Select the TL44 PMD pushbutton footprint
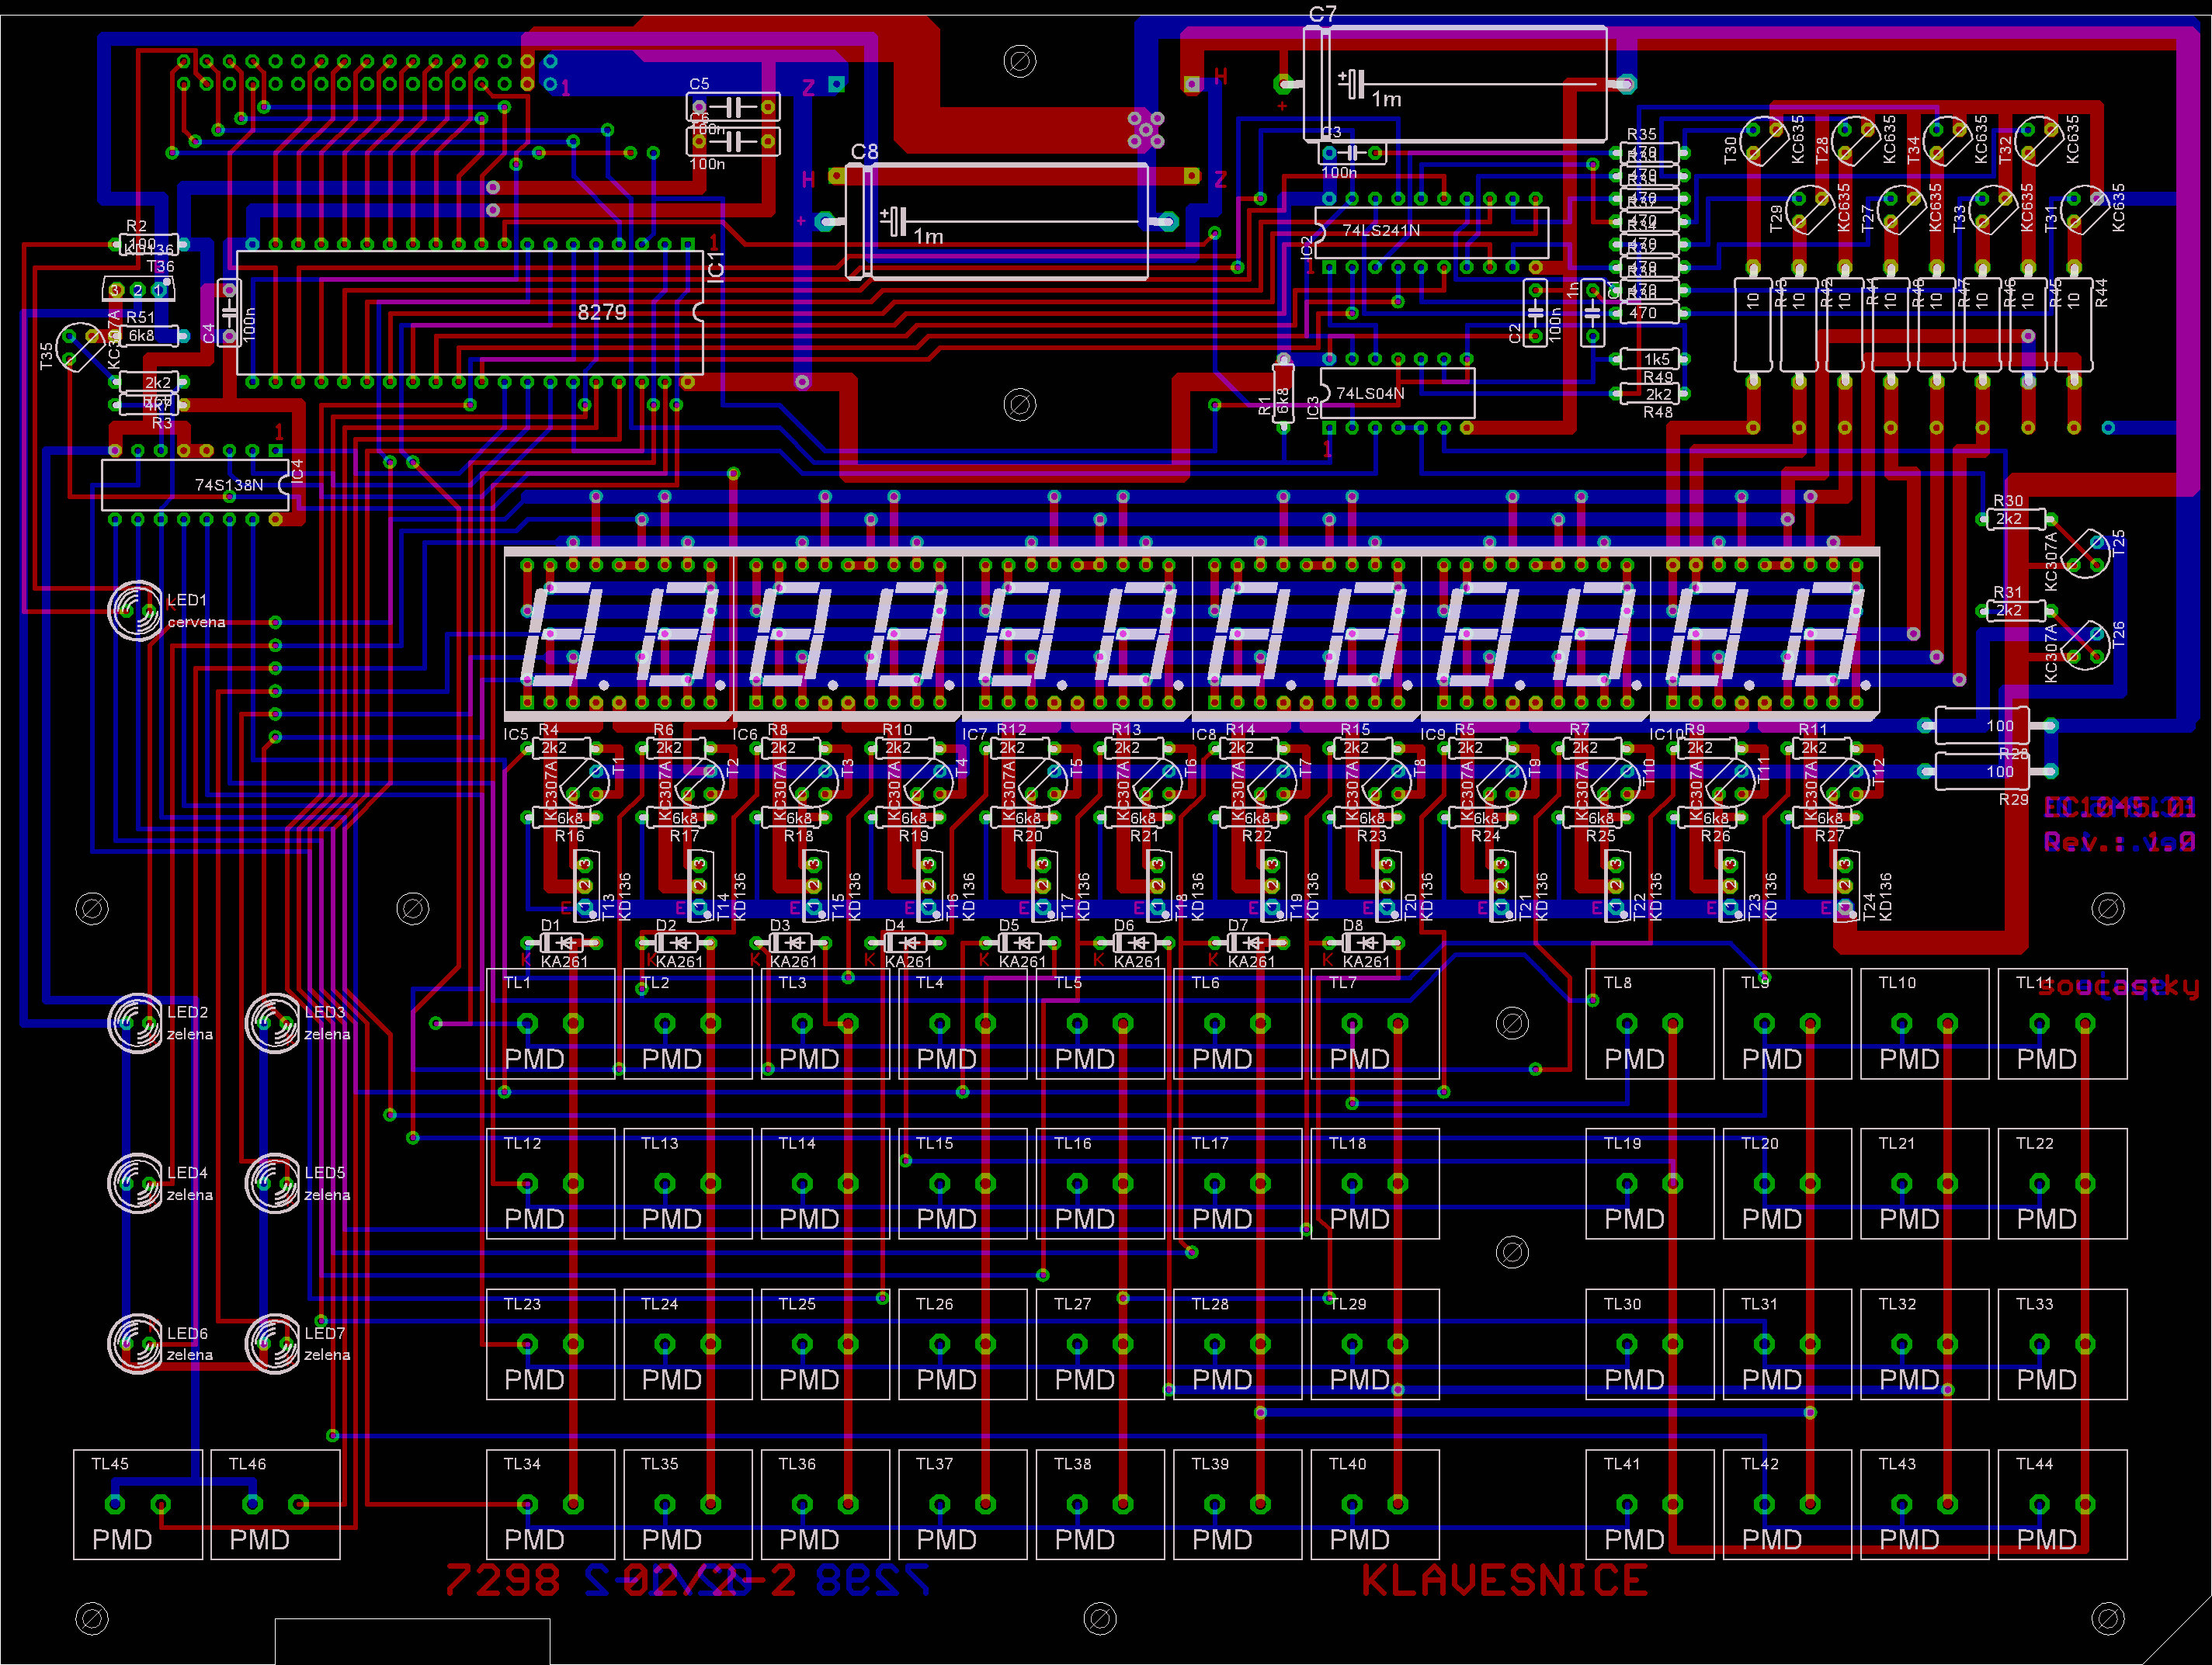2212x1665 pixels. (x=2062, y=1504)
